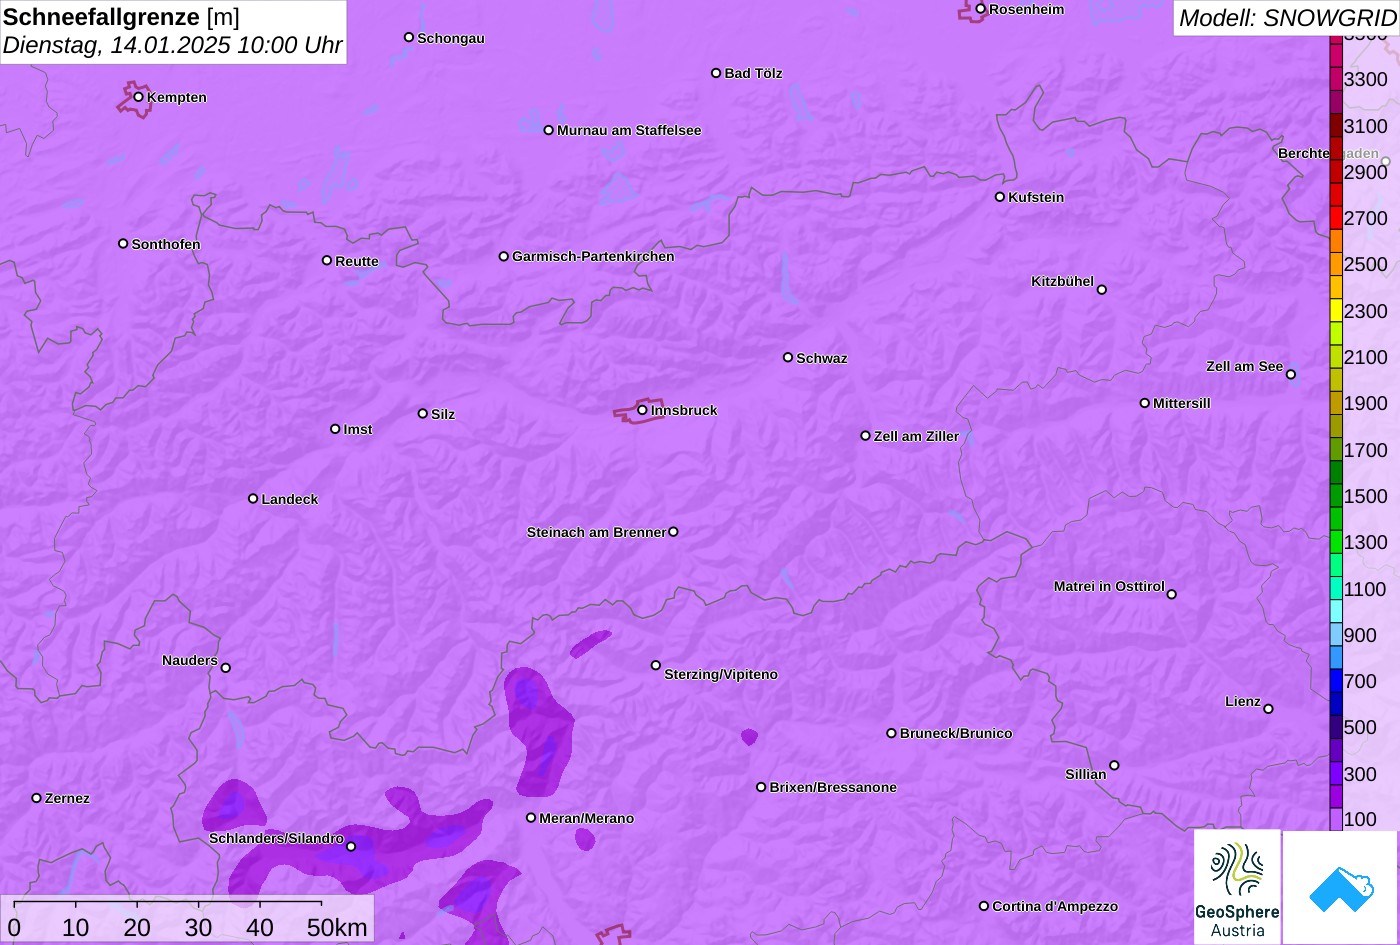Click the Cortina d'Ampezzo marker dot
The width and height of the screenshot is (1400, 945).
point(984,906)
